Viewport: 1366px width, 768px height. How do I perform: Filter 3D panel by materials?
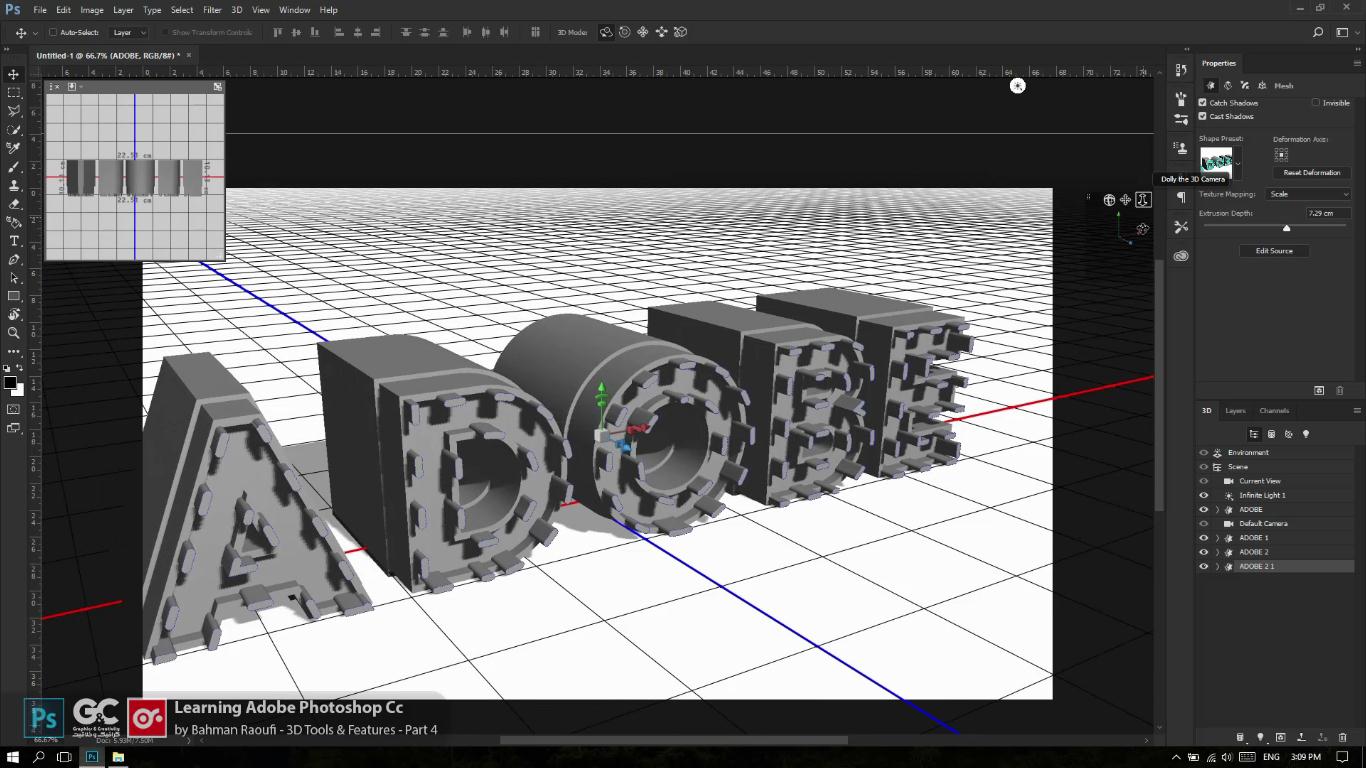(1288, 434)
